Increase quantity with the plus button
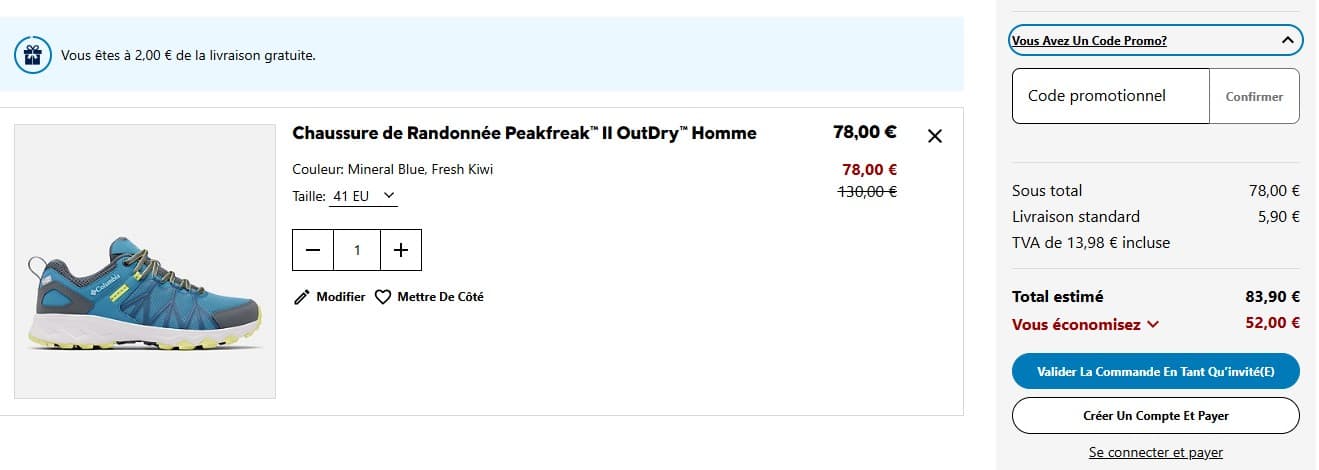The image size is (1319, 470). 401,250
